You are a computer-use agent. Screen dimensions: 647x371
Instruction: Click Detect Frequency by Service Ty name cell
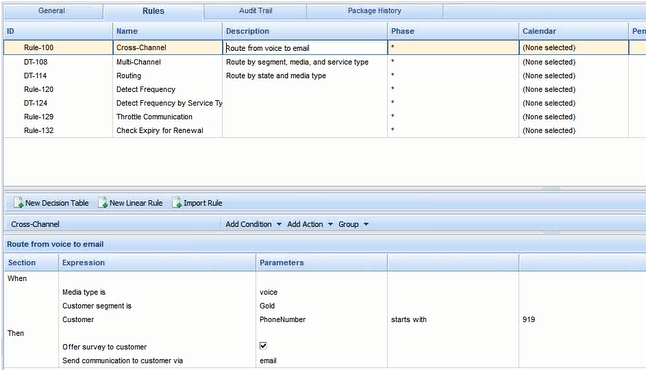tap(169, 103)
